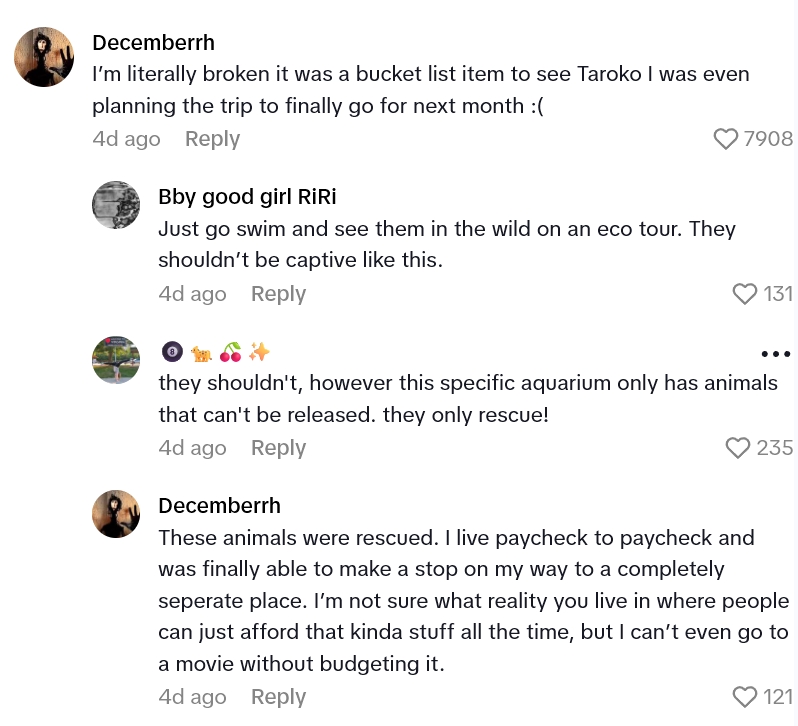Open three-dot menu on emoji user's comment
Viewport: 798px width, 726px height.
pos(776,354)
